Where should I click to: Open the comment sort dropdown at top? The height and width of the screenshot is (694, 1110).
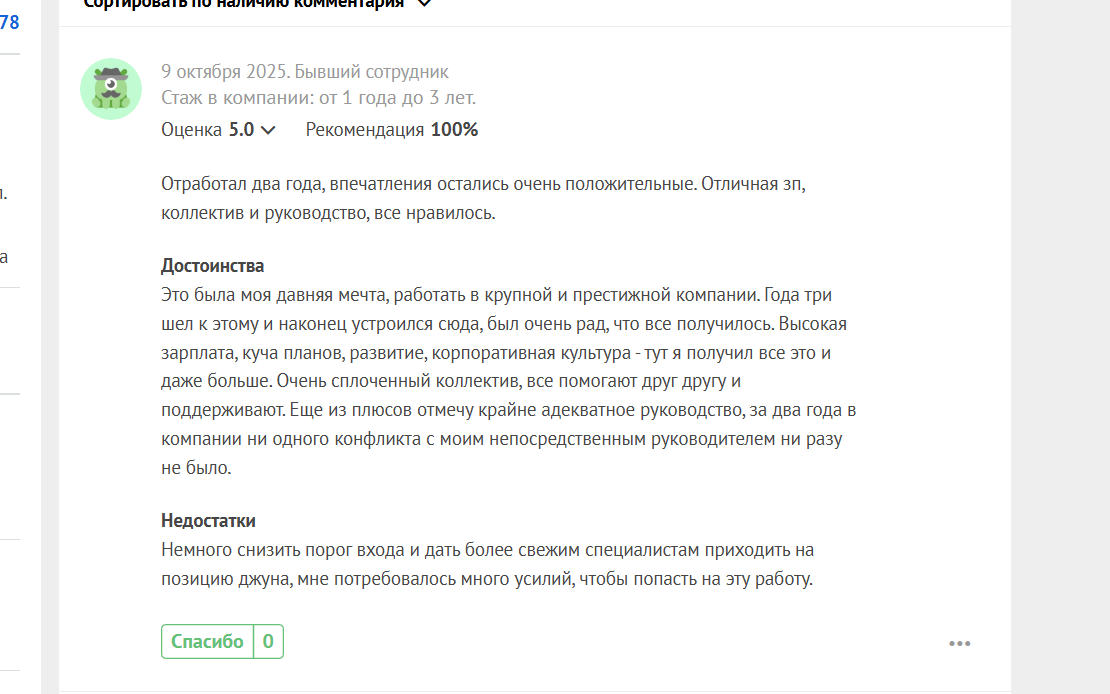click(x=245, y=3)
